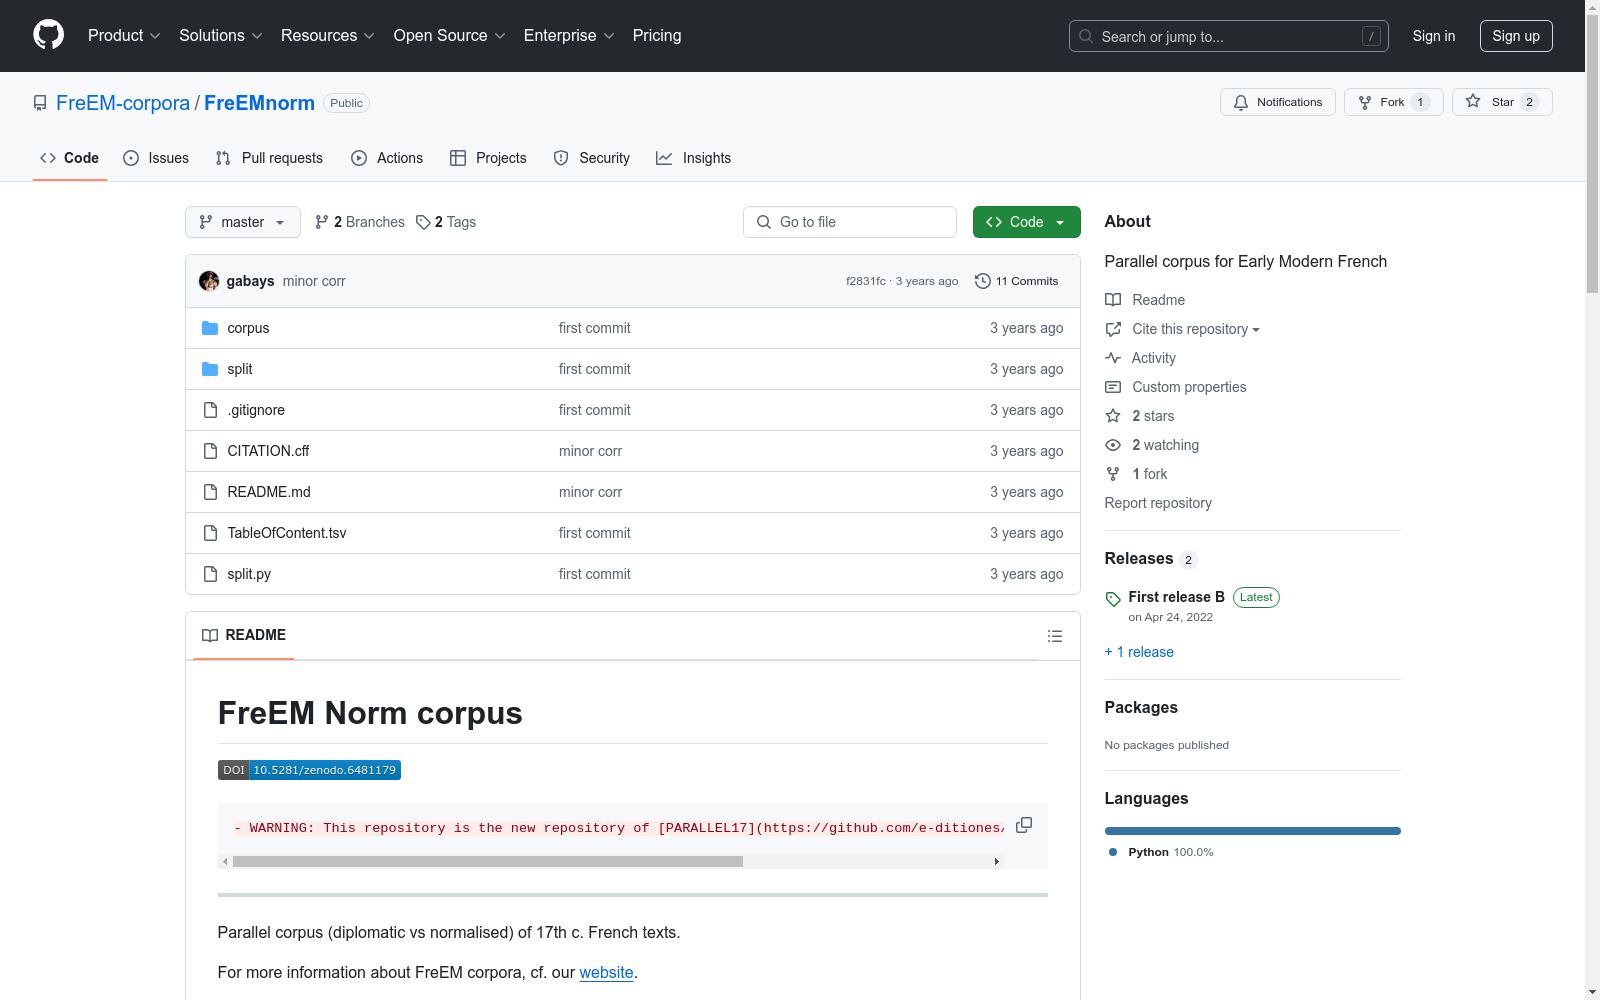The height and width of the screenshot is (1000, 1600).
Task: Click the watching eye icon
Action: pyautogui.click(x=1113, y=445)
